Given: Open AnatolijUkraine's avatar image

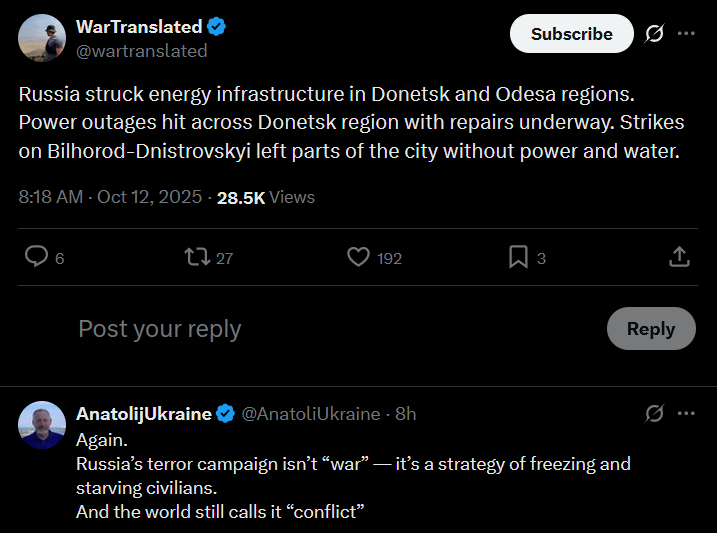Looking at the screenshot, I should 42,425.
